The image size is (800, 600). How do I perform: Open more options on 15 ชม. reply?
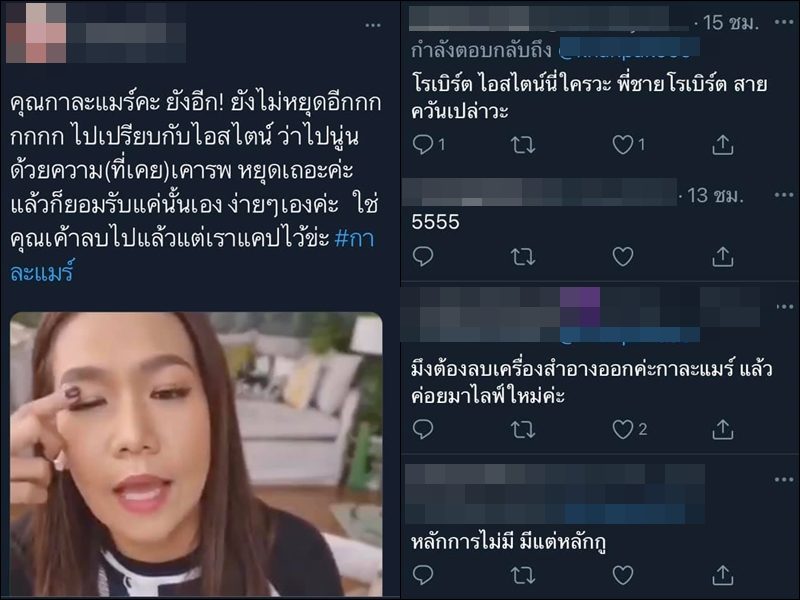783,22
